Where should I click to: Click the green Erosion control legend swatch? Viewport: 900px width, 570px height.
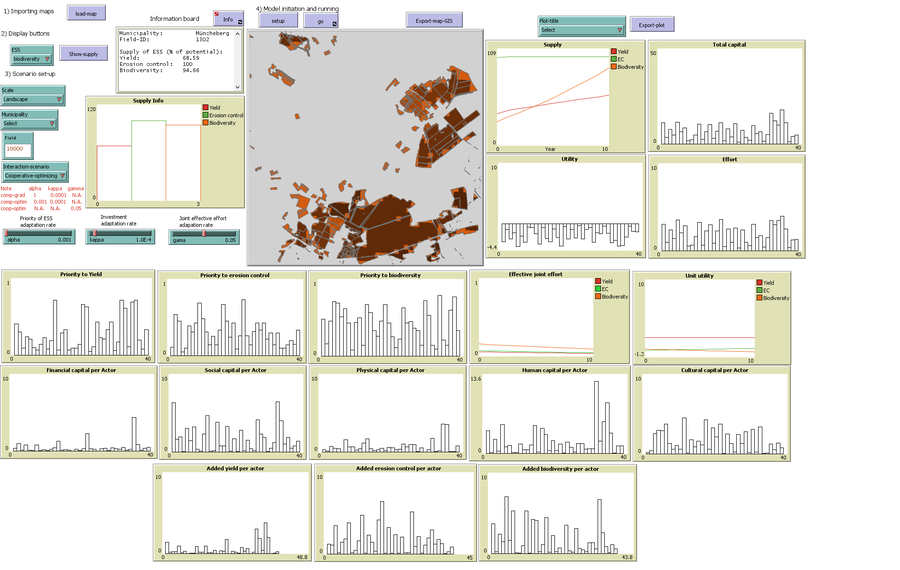[x=206, y=115]
